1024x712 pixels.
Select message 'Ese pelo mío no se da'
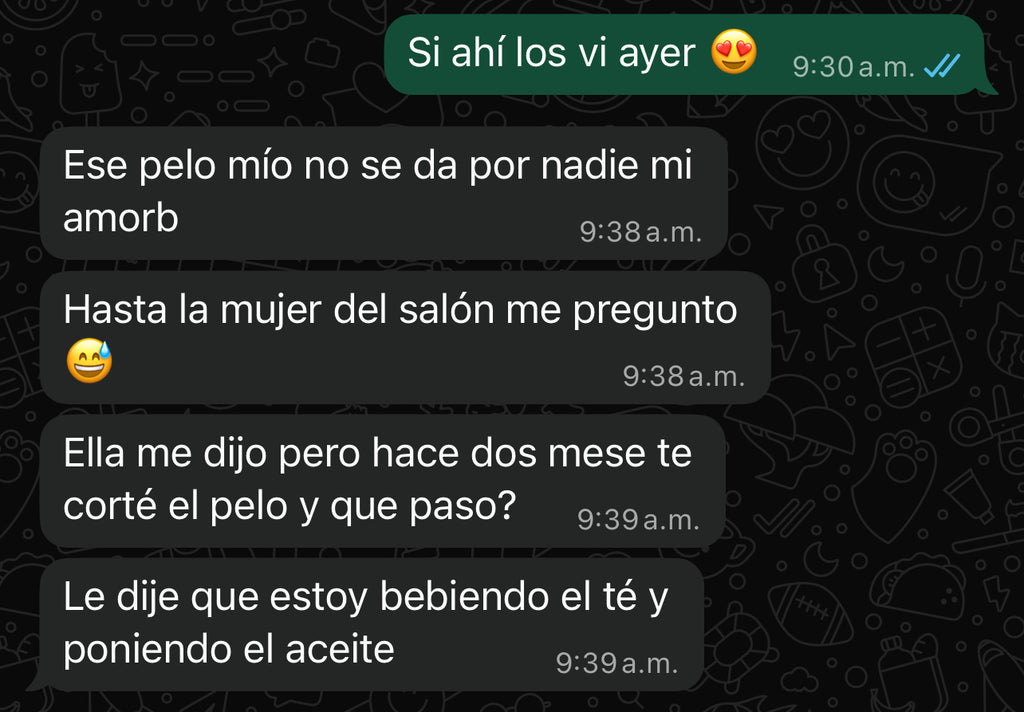point(384,193)
